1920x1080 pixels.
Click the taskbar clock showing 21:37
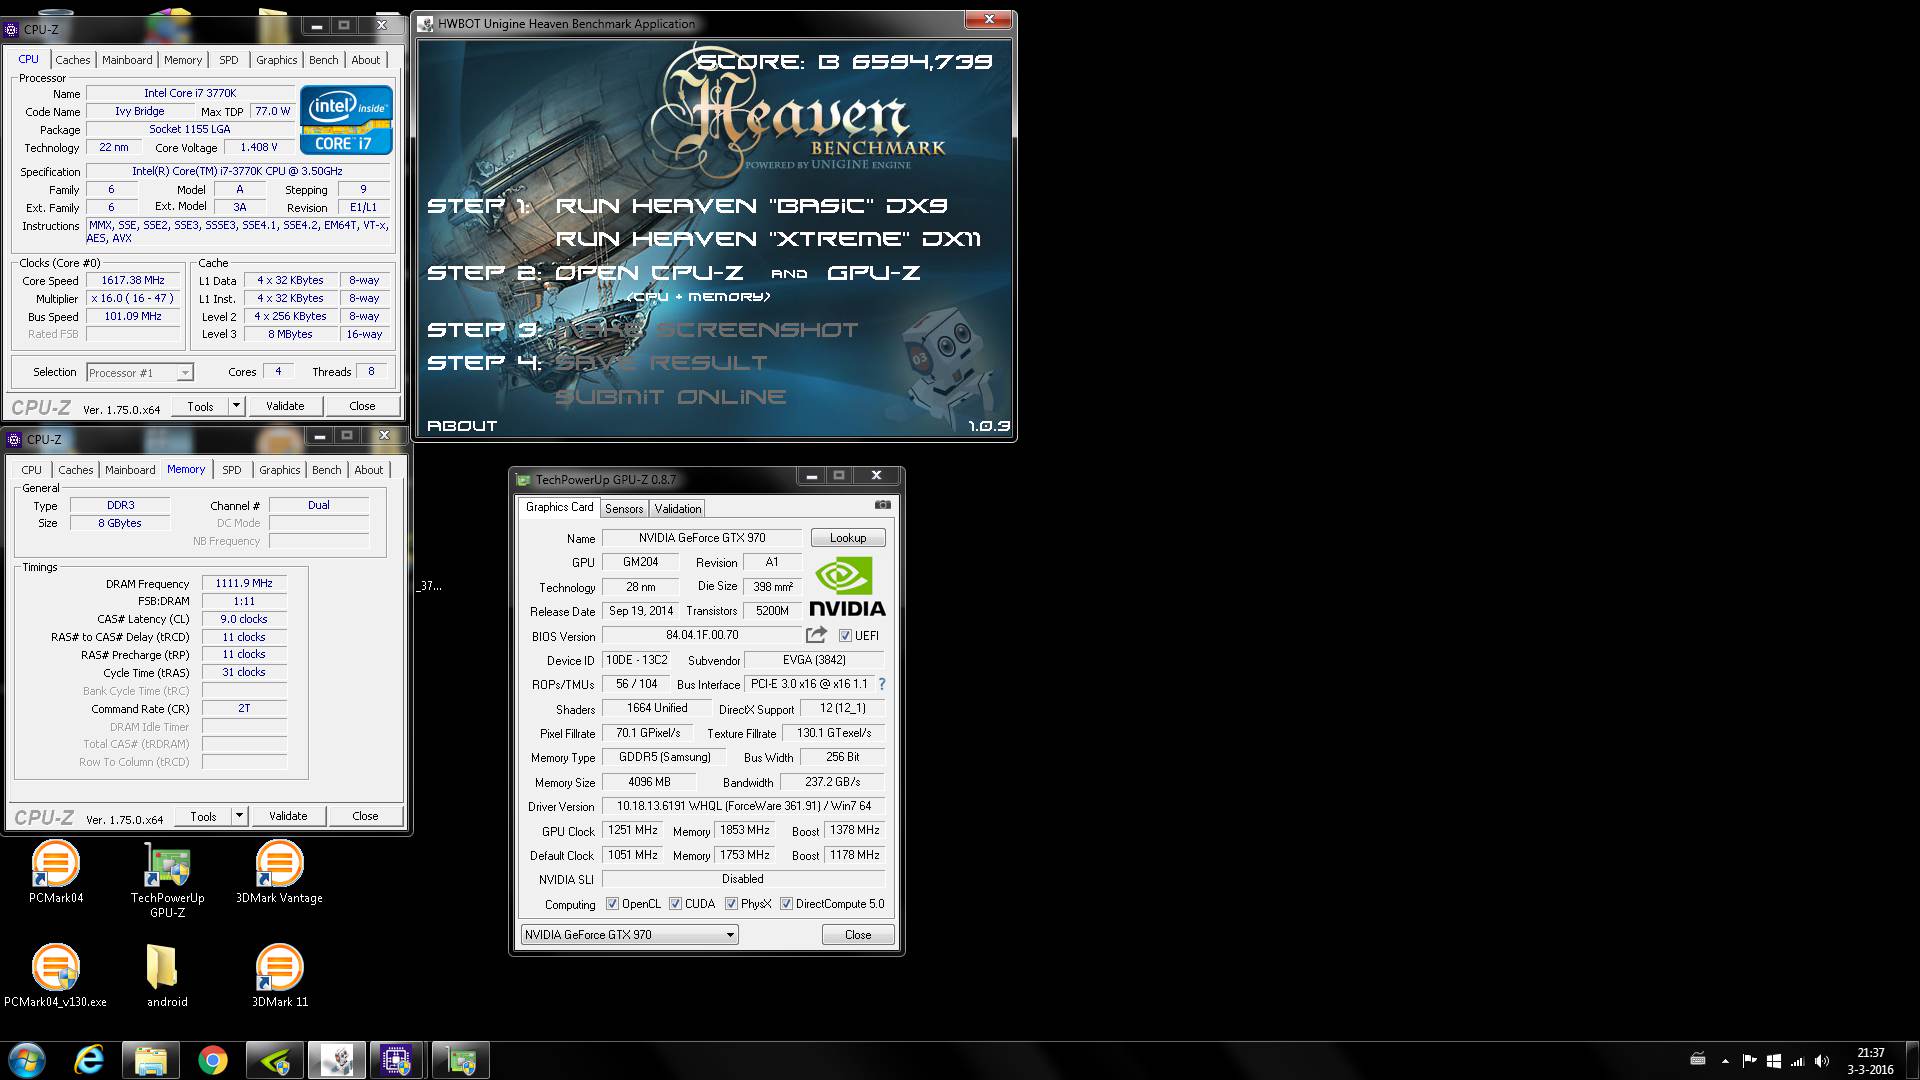[1870, 1061]
